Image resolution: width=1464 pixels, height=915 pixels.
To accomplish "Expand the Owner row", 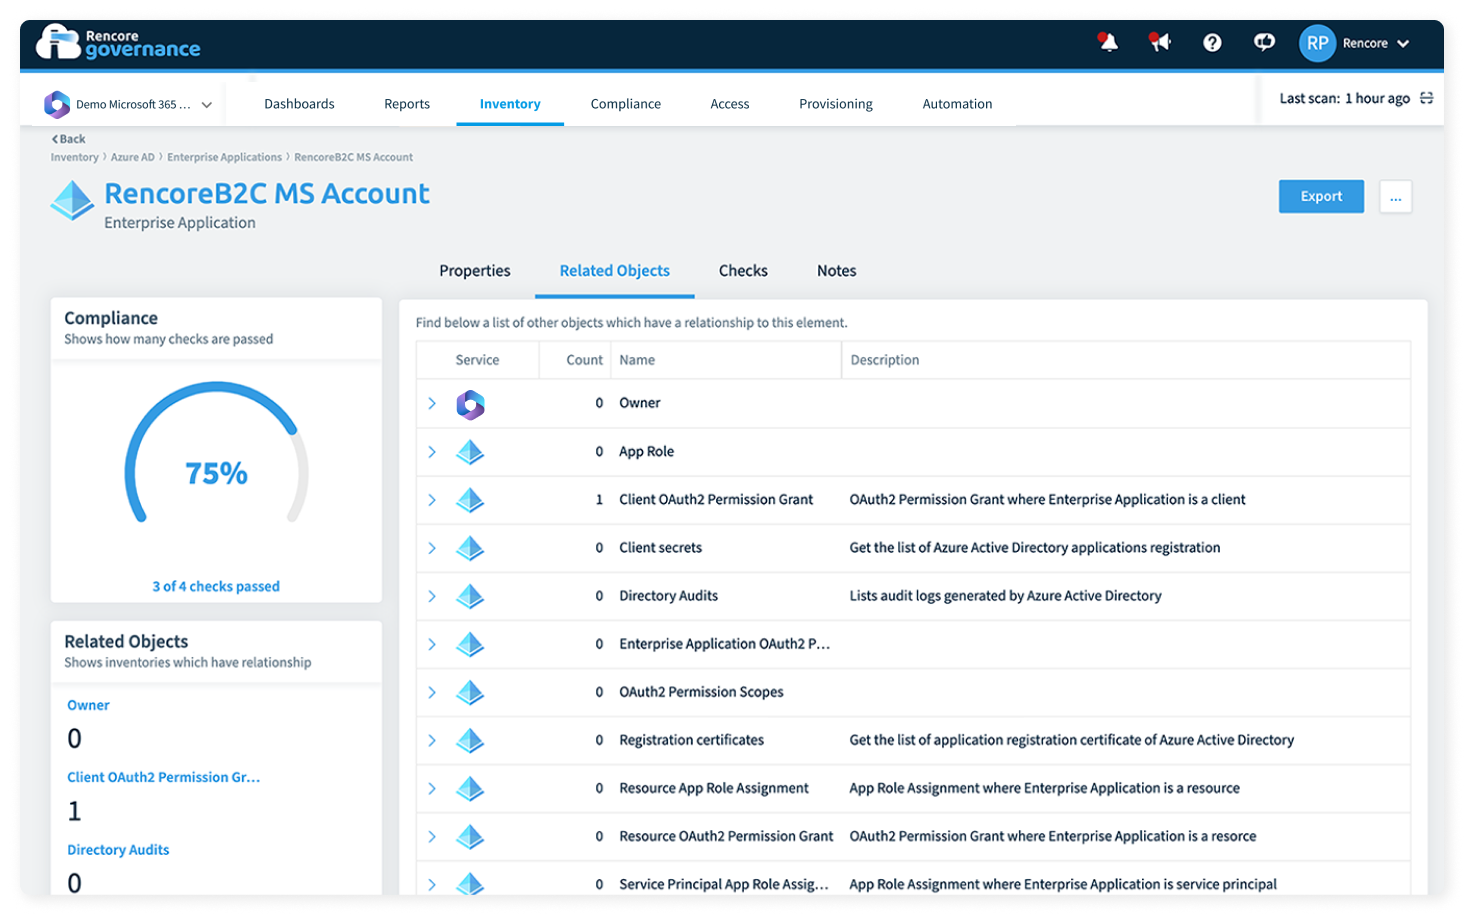I will tap(432, 403).
